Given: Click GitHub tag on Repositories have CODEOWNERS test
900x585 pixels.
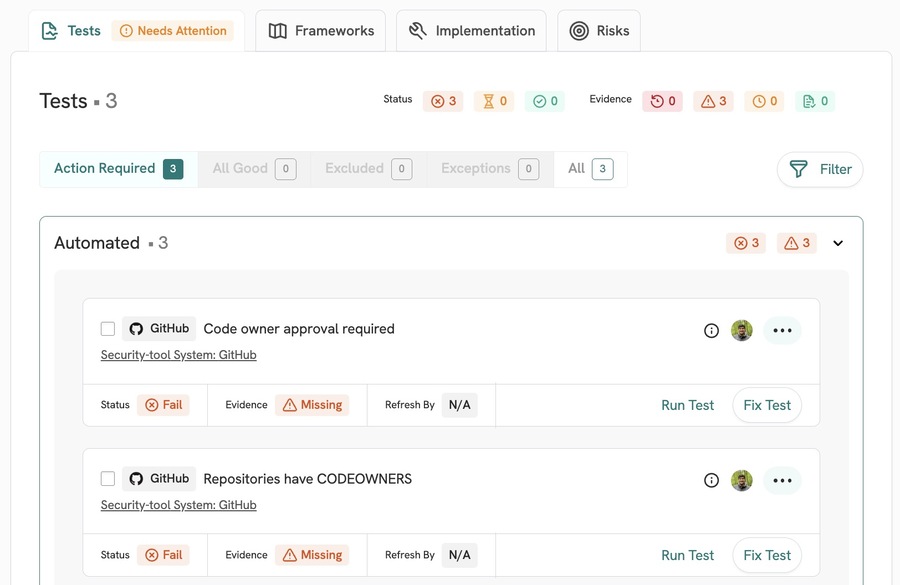Looking at the screenshot, I should click(159, 479).
